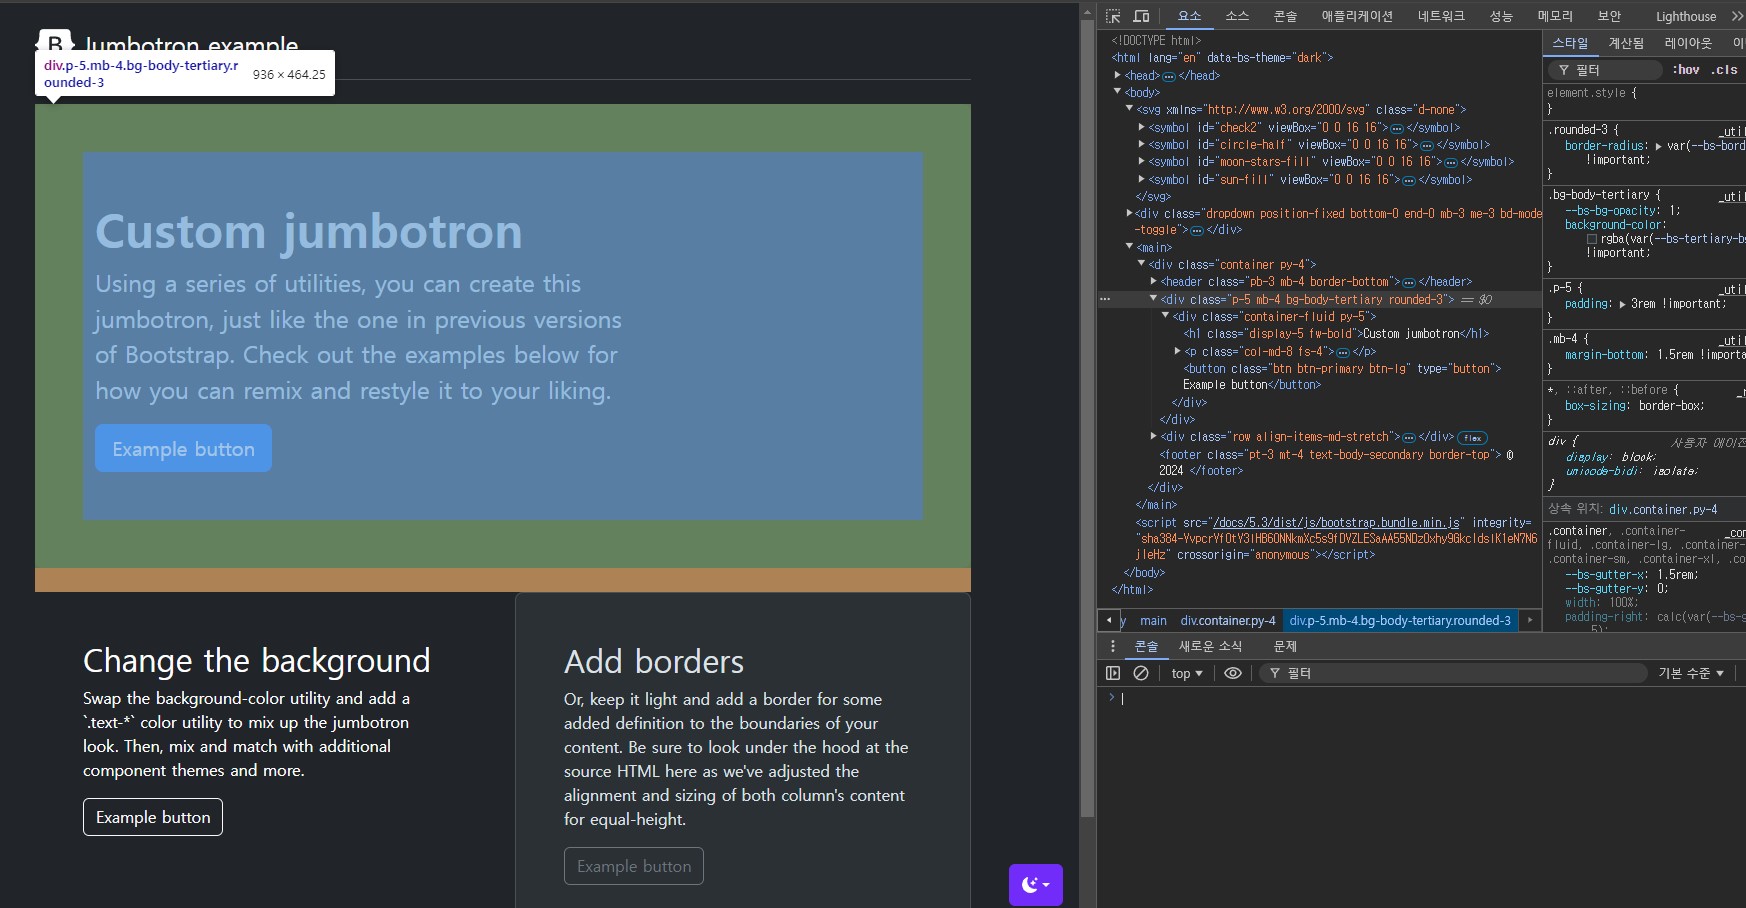Expand the padding shorthand value
The image size is (1746, 908).
[x=1623, y=304]
